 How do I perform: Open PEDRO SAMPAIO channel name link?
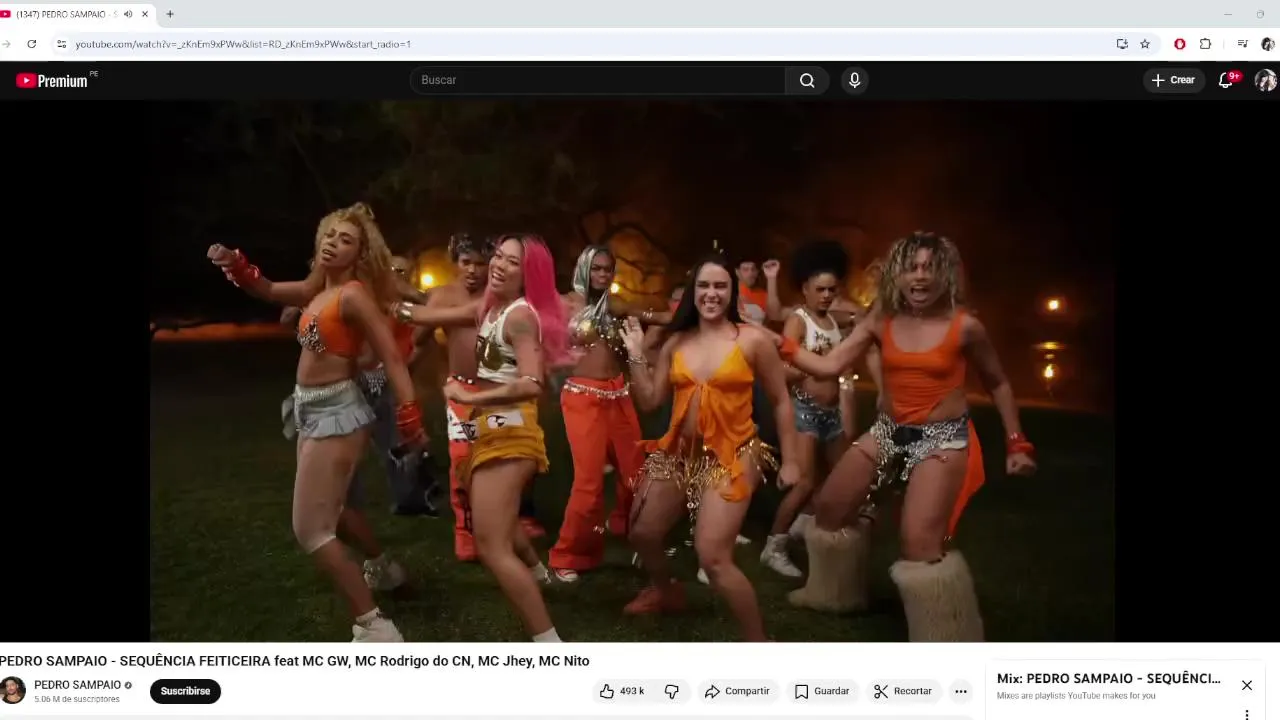(77, 685)
